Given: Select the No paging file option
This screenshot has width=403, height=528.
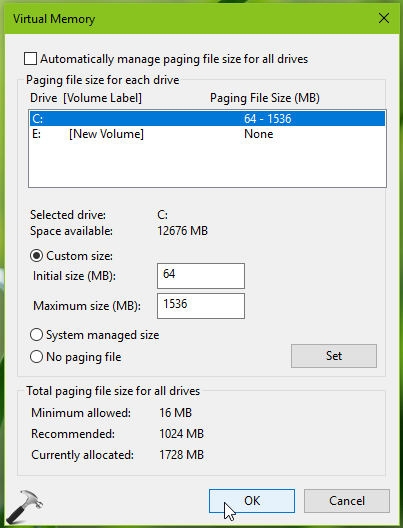Looking at the screenshot, I should point(36,357).
